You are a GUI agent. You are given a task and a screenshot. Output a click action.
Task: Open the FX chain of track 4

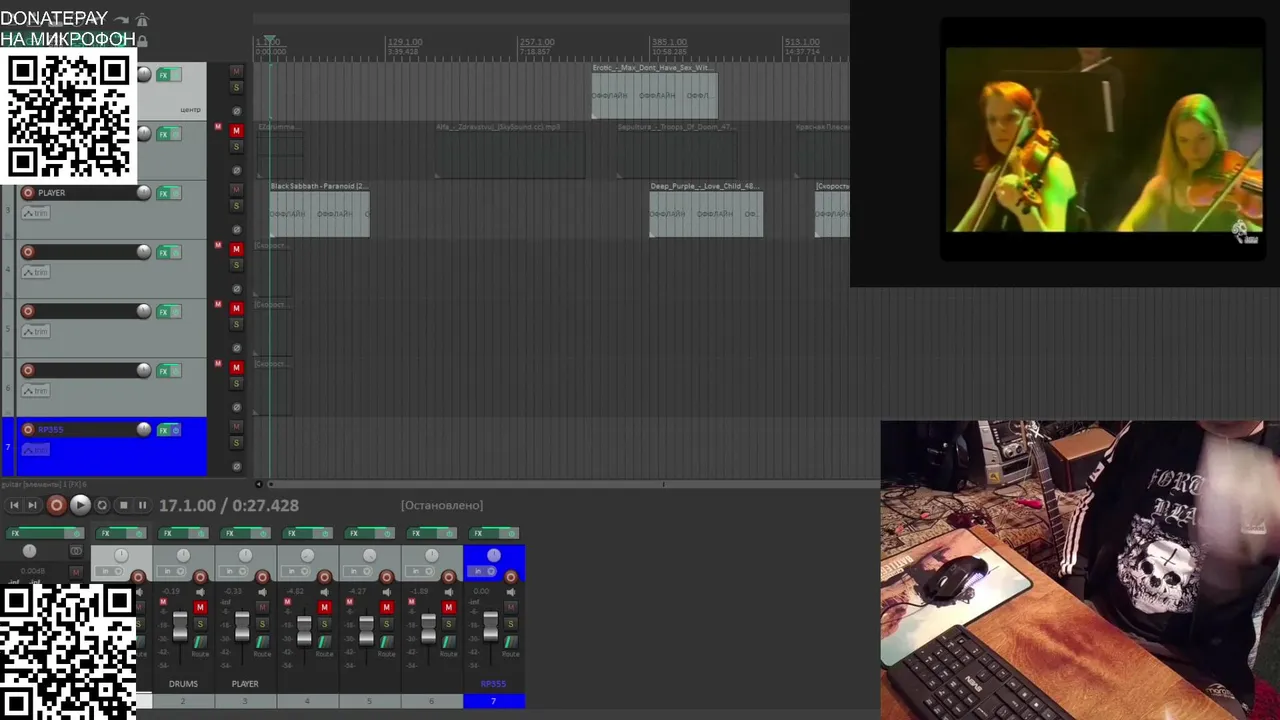click(x=163, y=252)
